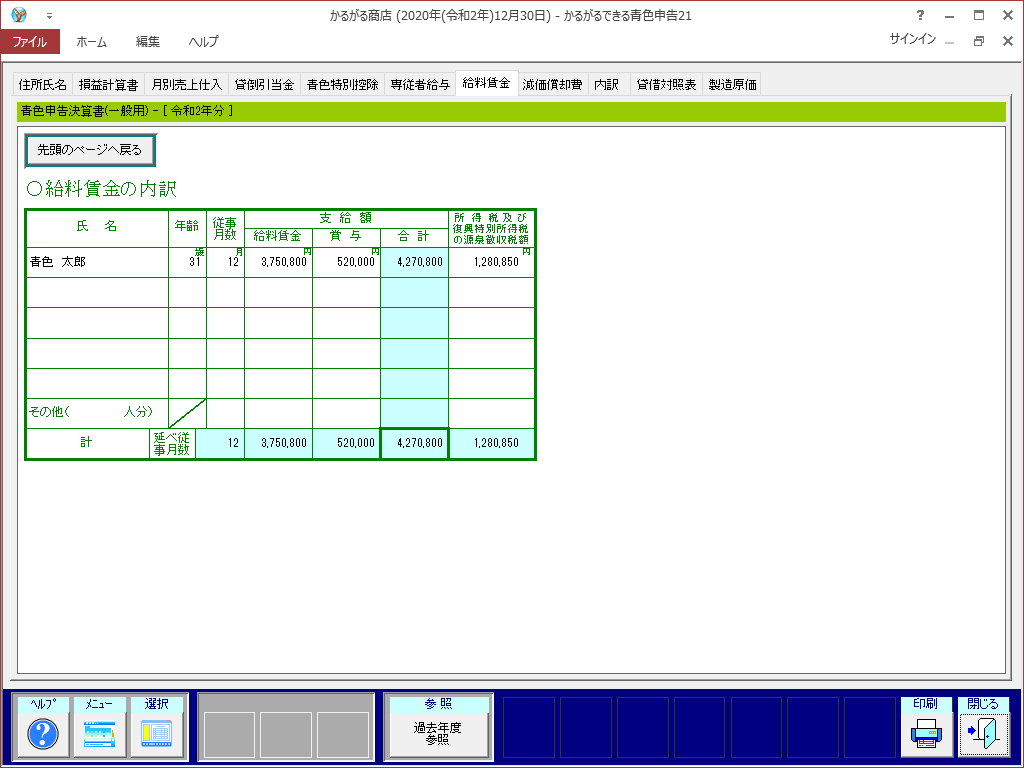Switch to the 貸倒引当金 tab
This screenshot has width=1024, height=768.
[x=264, y=84]
